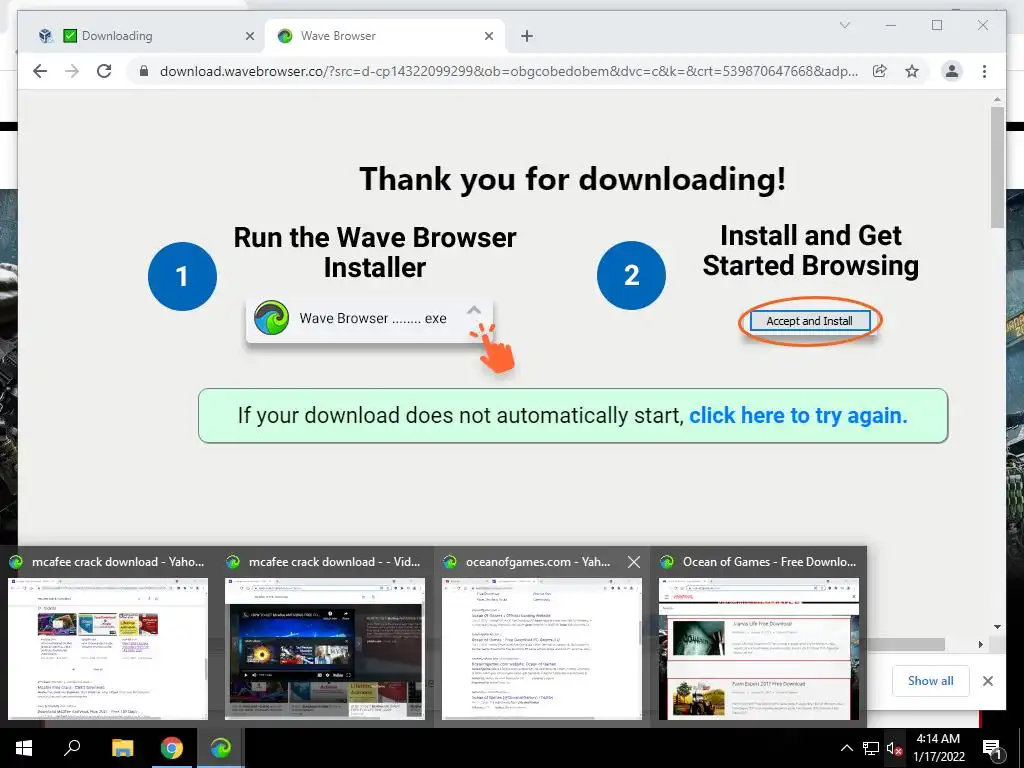This screenshot has height=768, width=1024.
Task: Maximize the Chrome window
Action: tap(937, 25)
